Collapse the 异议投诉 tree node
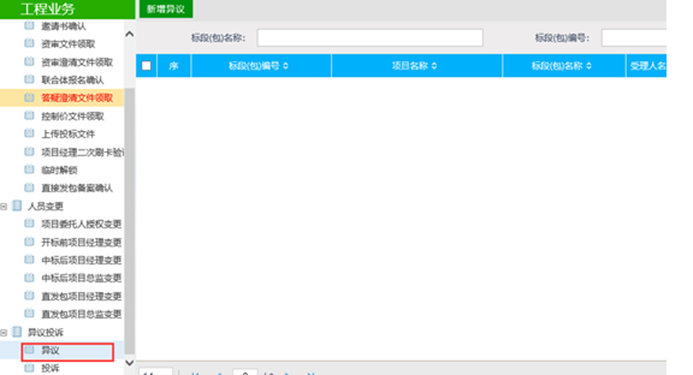The height and width of the screenshot is (375, 693). (x=4, y=333)
